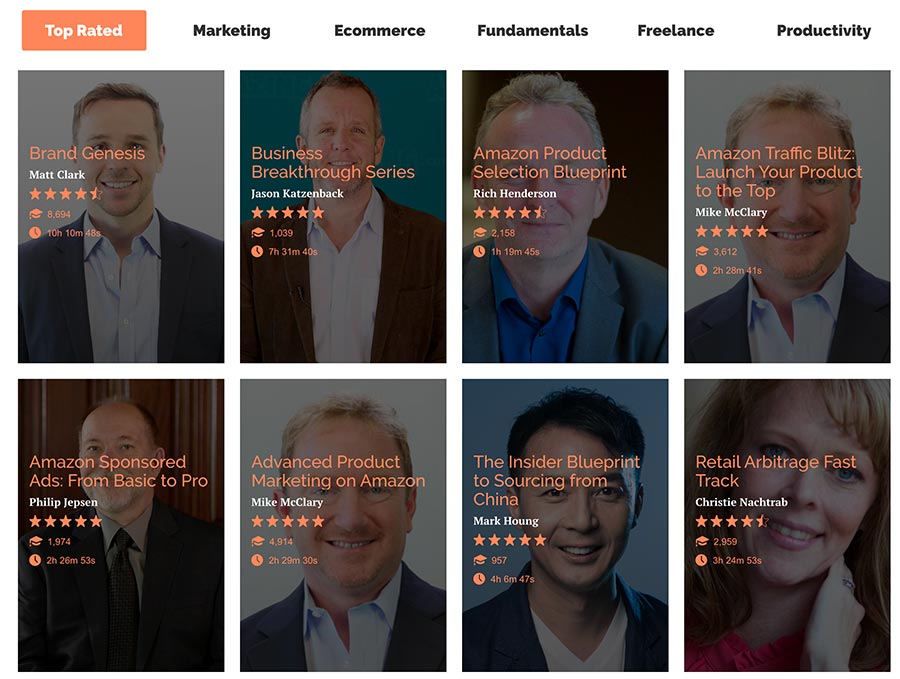Open the Brand Genesis course title

(x=87, y=153)
